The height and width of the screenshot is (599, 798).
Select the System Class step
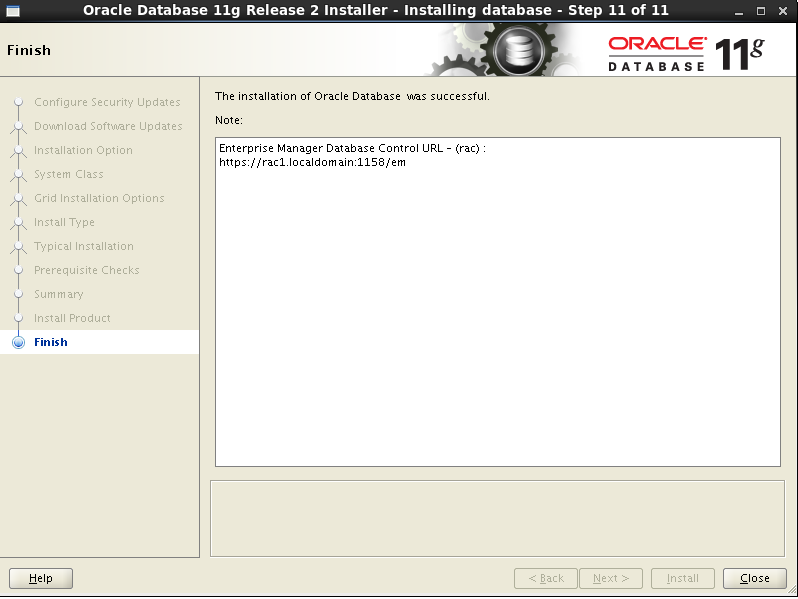click(69, 174)
